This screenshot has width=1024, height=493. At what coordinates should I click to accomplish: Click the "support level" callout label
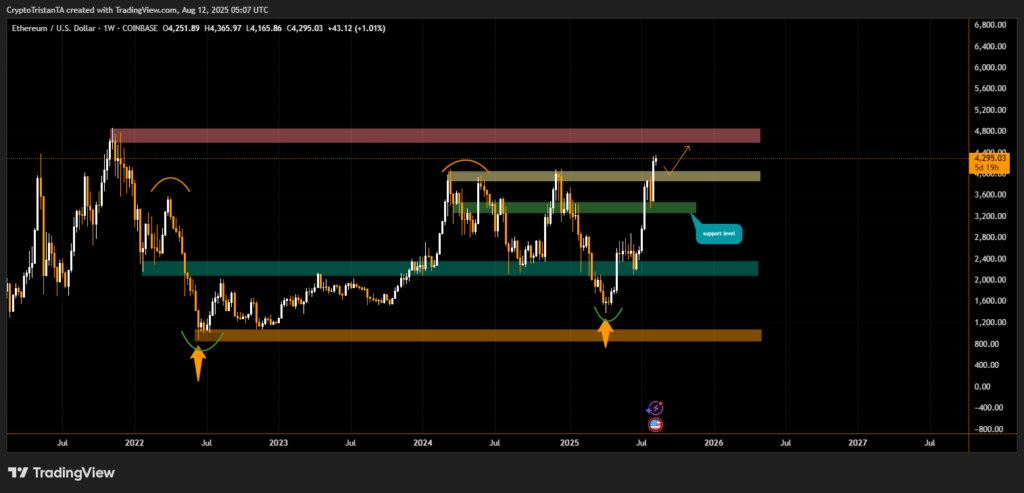coord(718,232)
